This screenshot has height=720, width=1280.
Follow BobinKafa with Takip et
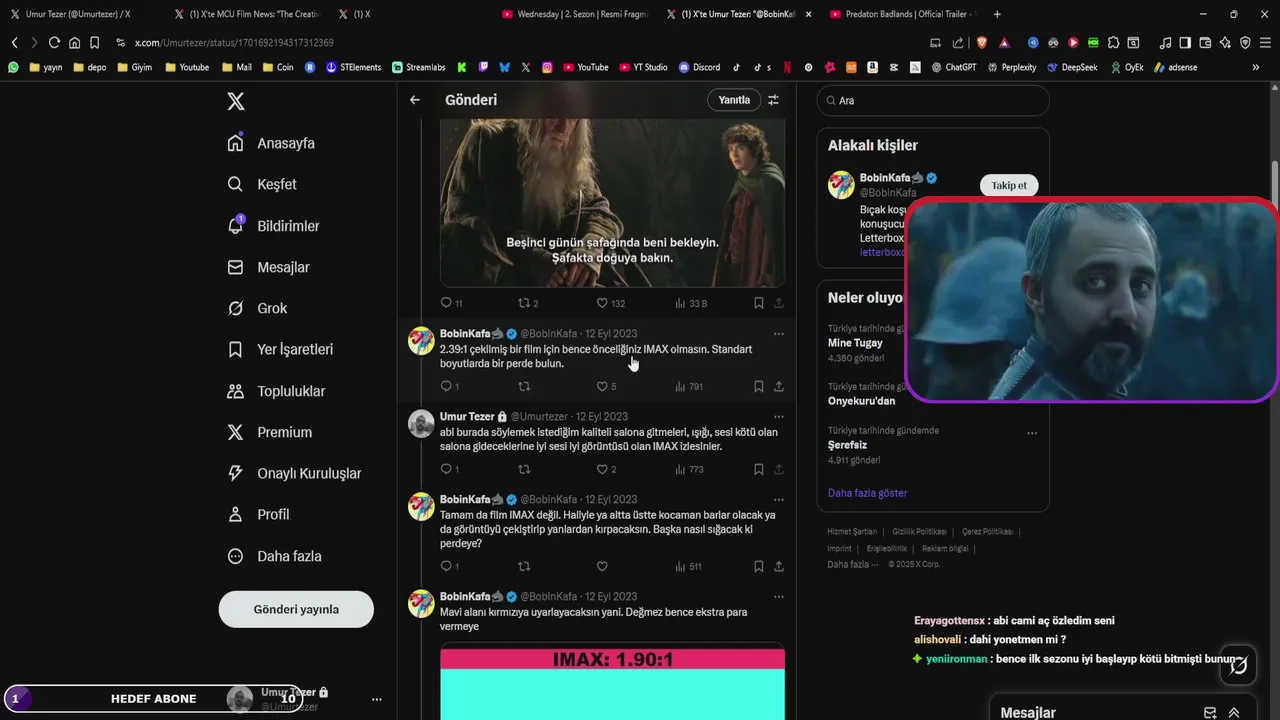click(x=1009, y=185)
